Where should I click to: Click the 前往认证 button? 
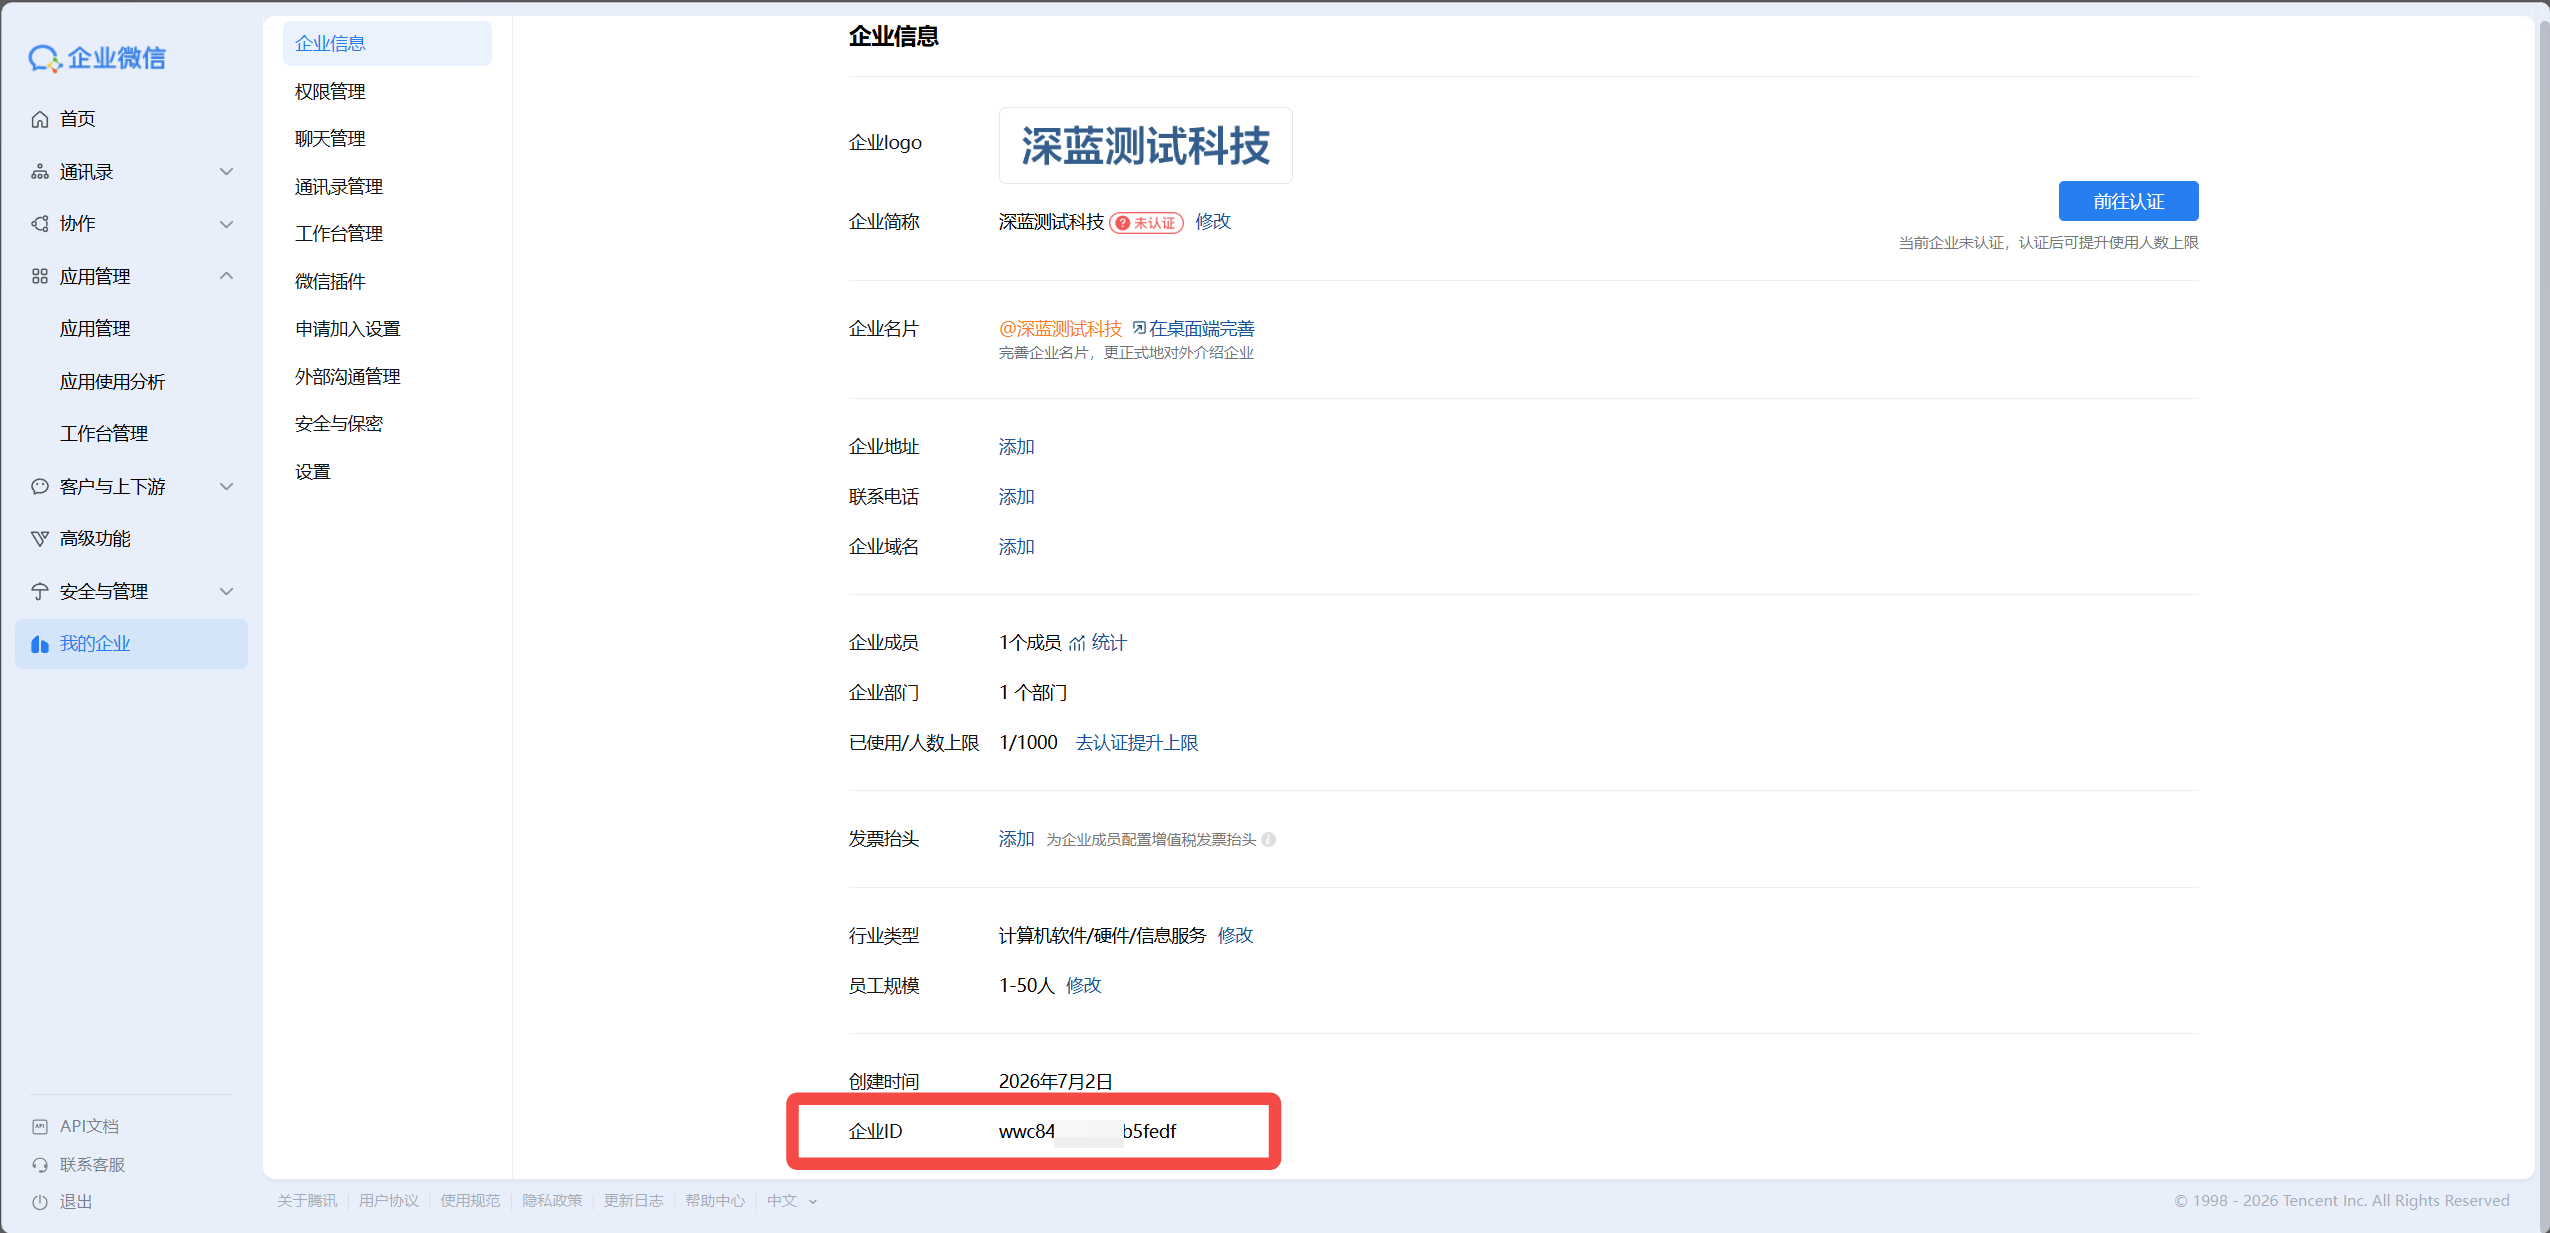(2128, 201)
